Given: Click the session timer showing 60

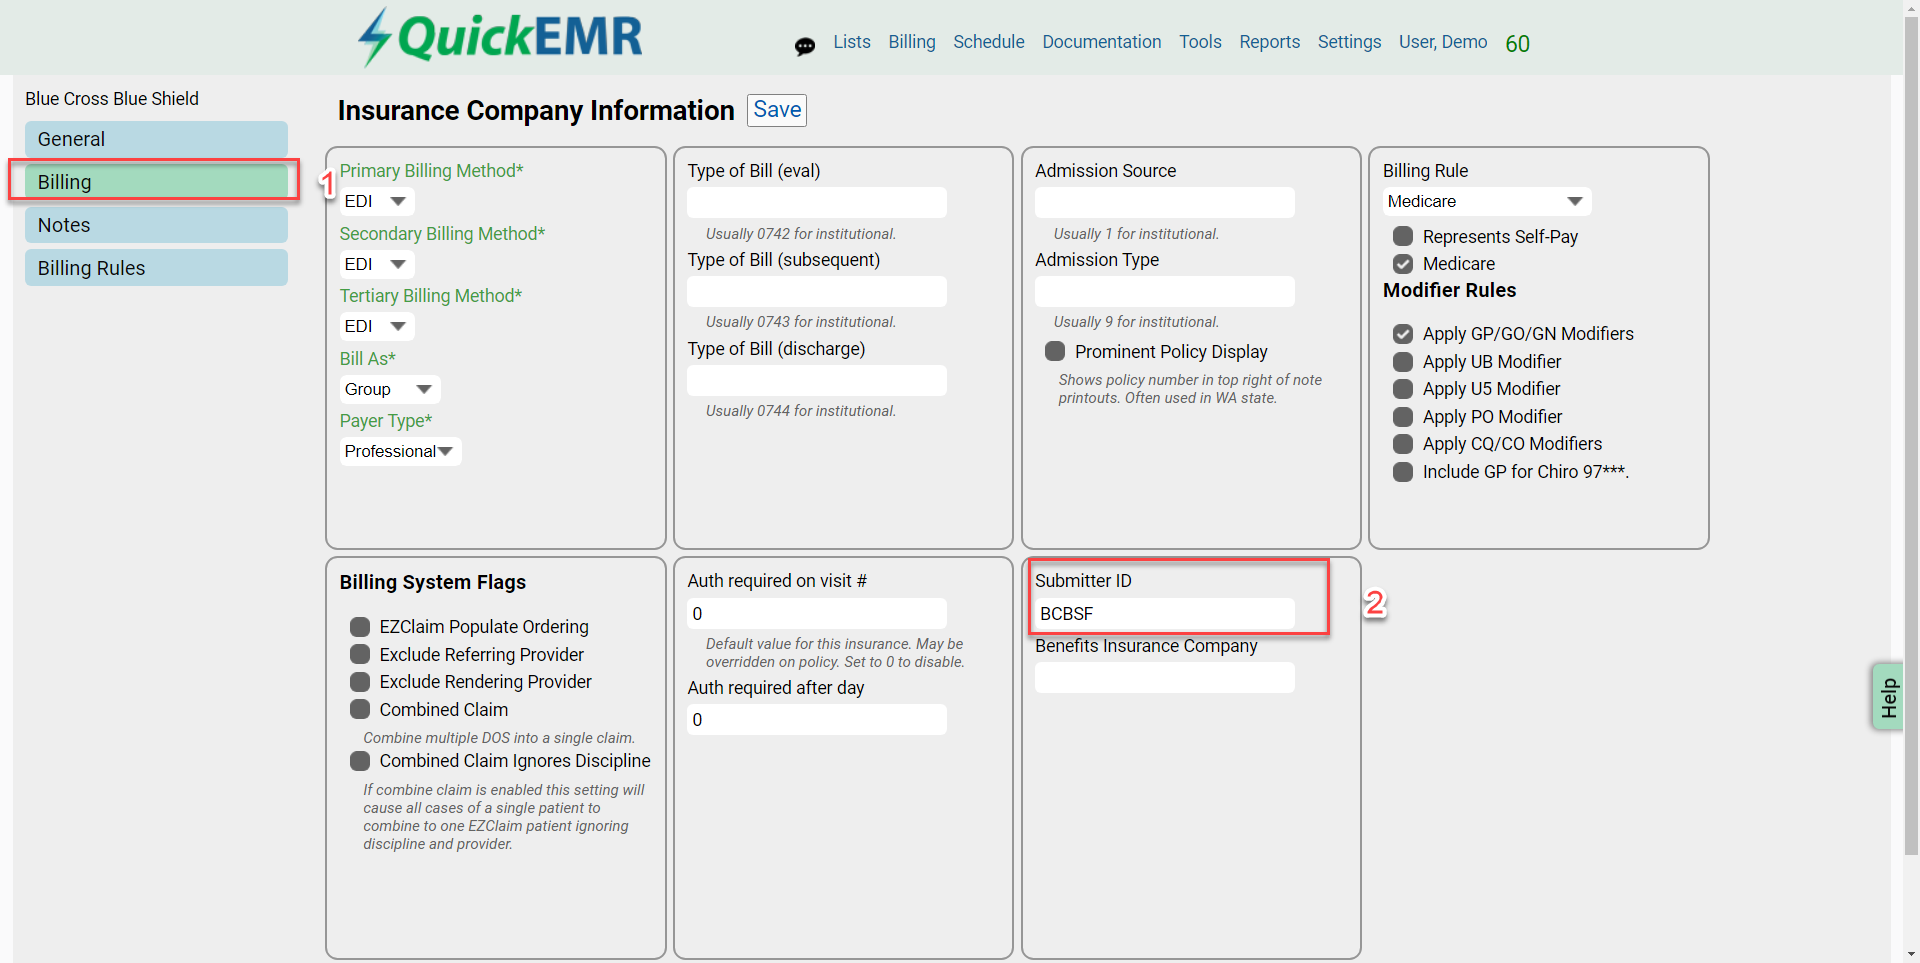Looking at the screenshot, I should pyautogui.click(x=1517, y=44).
